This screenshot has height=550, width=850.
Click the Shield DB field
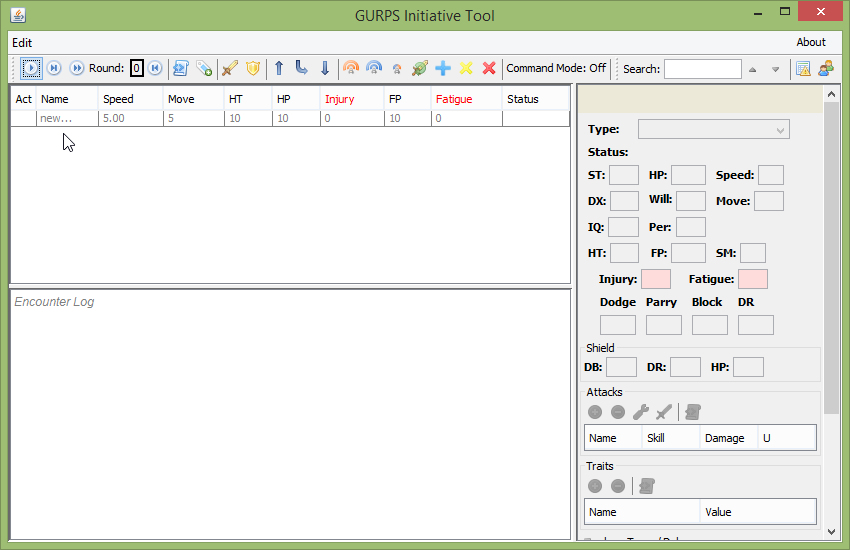point(621,367)
